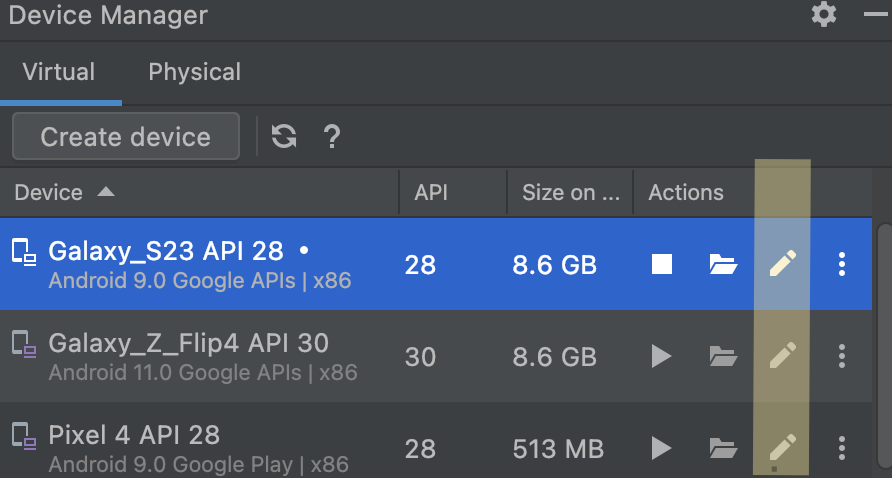Open Device Manager help question mark
Image resolution: width=892 pixels, height=478 pixels.
pyautogui.click(x=333, y=137)
